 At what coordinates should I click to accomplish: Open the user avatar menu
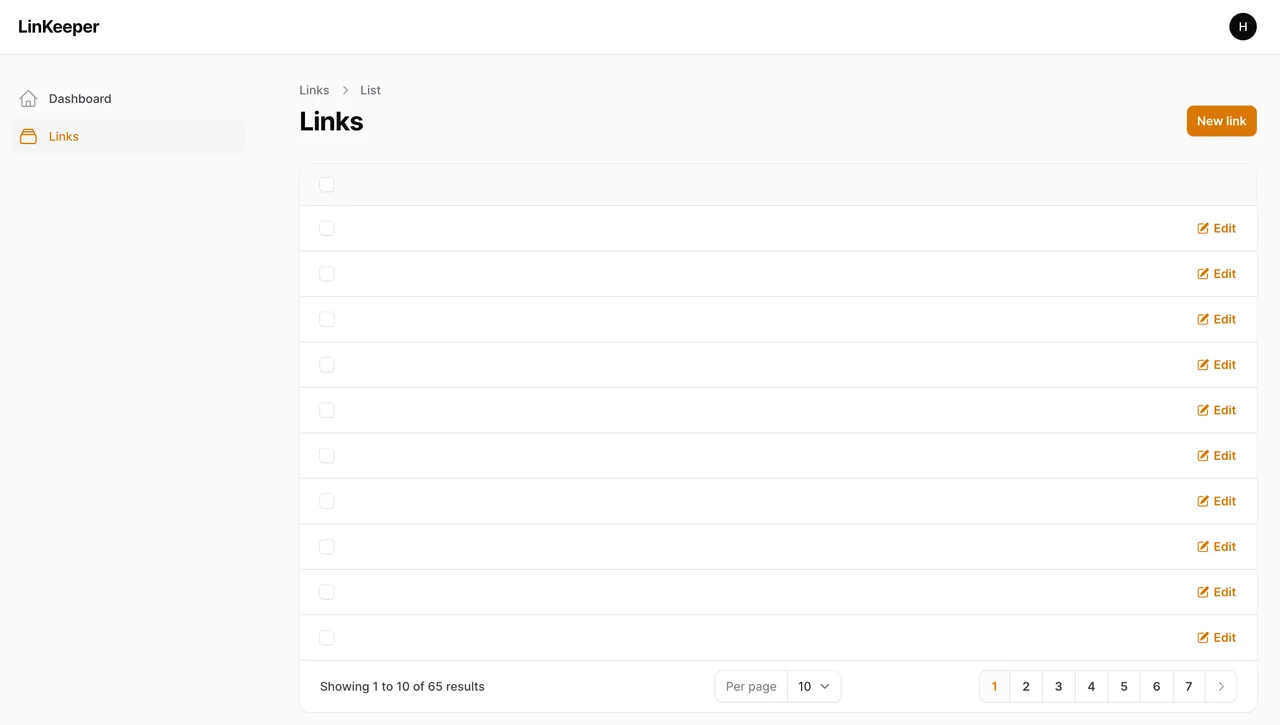click(1242, 27)
